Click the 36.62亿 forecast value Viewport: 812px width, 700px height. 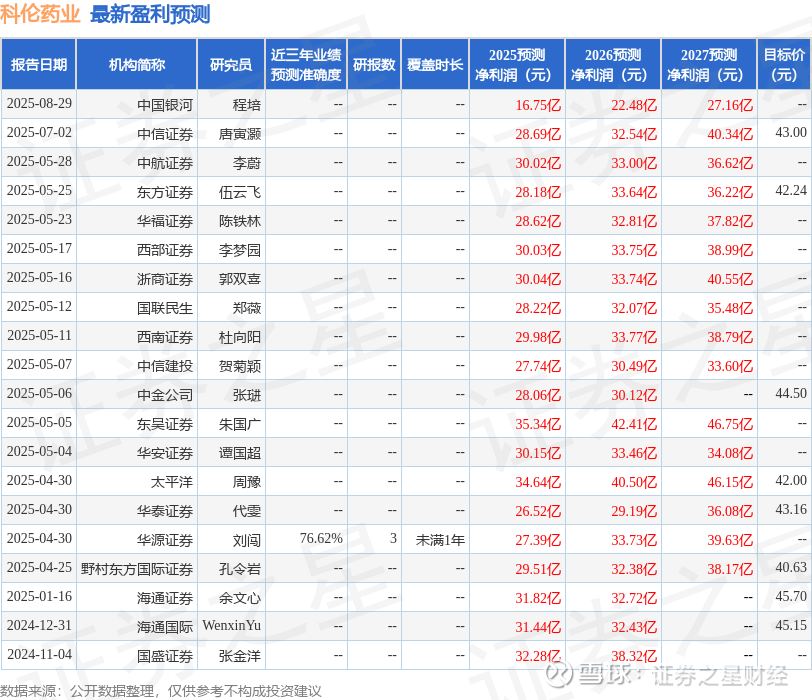pyautogui.click(x=730, y=163)
